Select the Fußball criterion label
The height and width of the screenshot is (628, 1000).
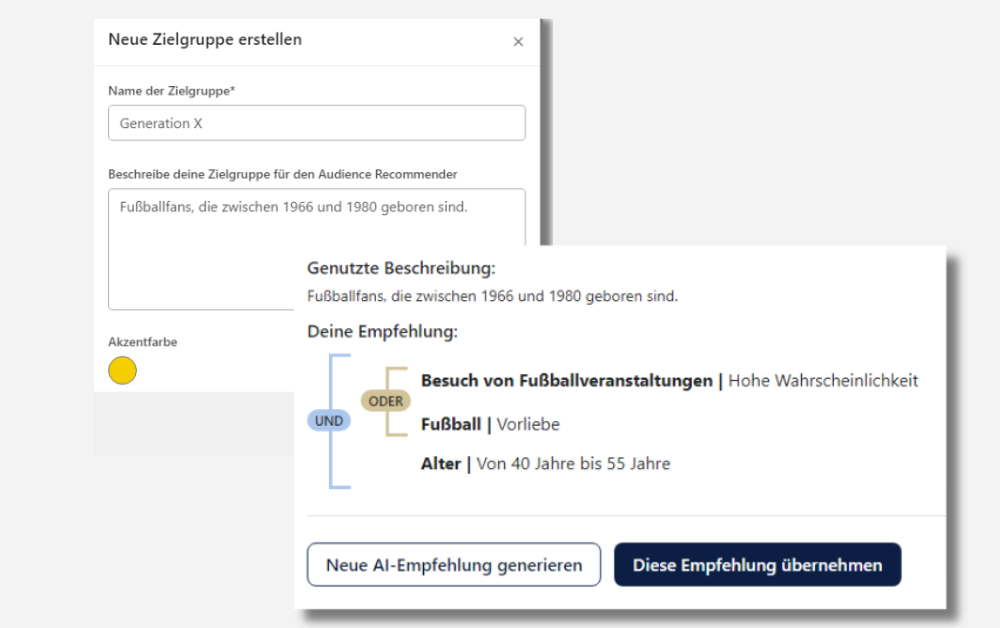451,424
